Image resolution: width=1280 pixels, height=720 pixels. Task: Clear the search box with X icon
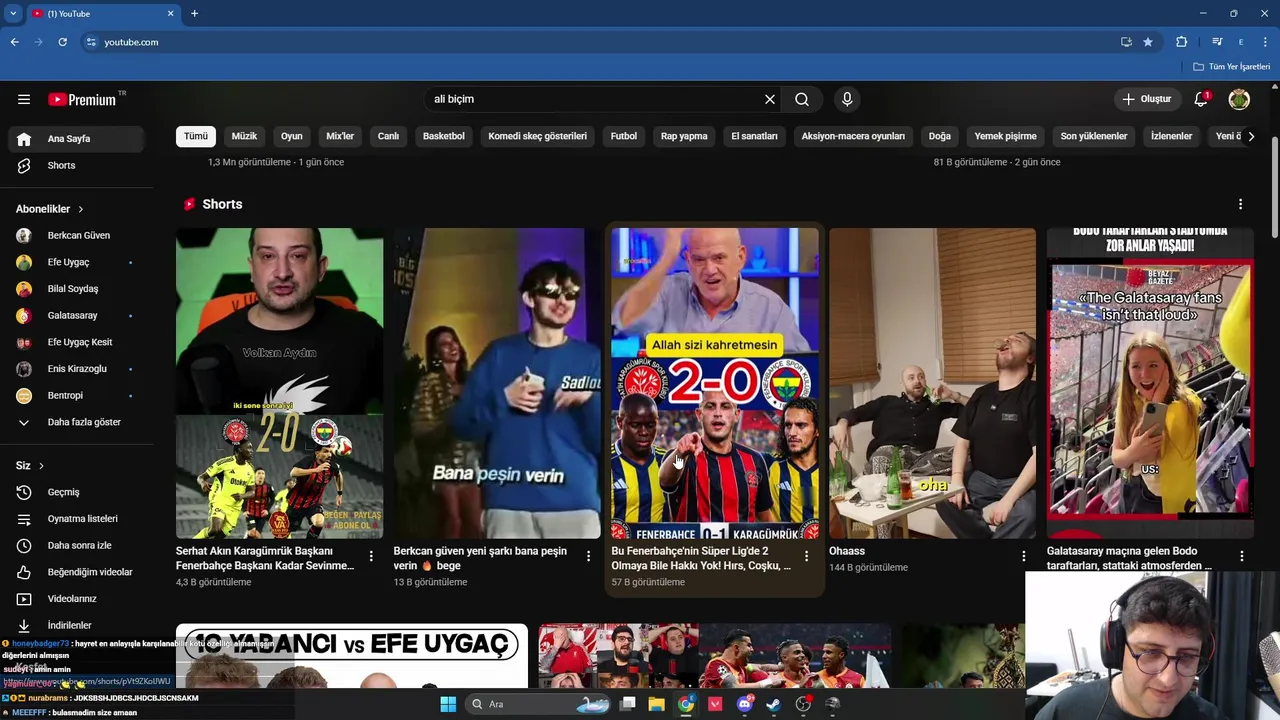pos(770,99)
